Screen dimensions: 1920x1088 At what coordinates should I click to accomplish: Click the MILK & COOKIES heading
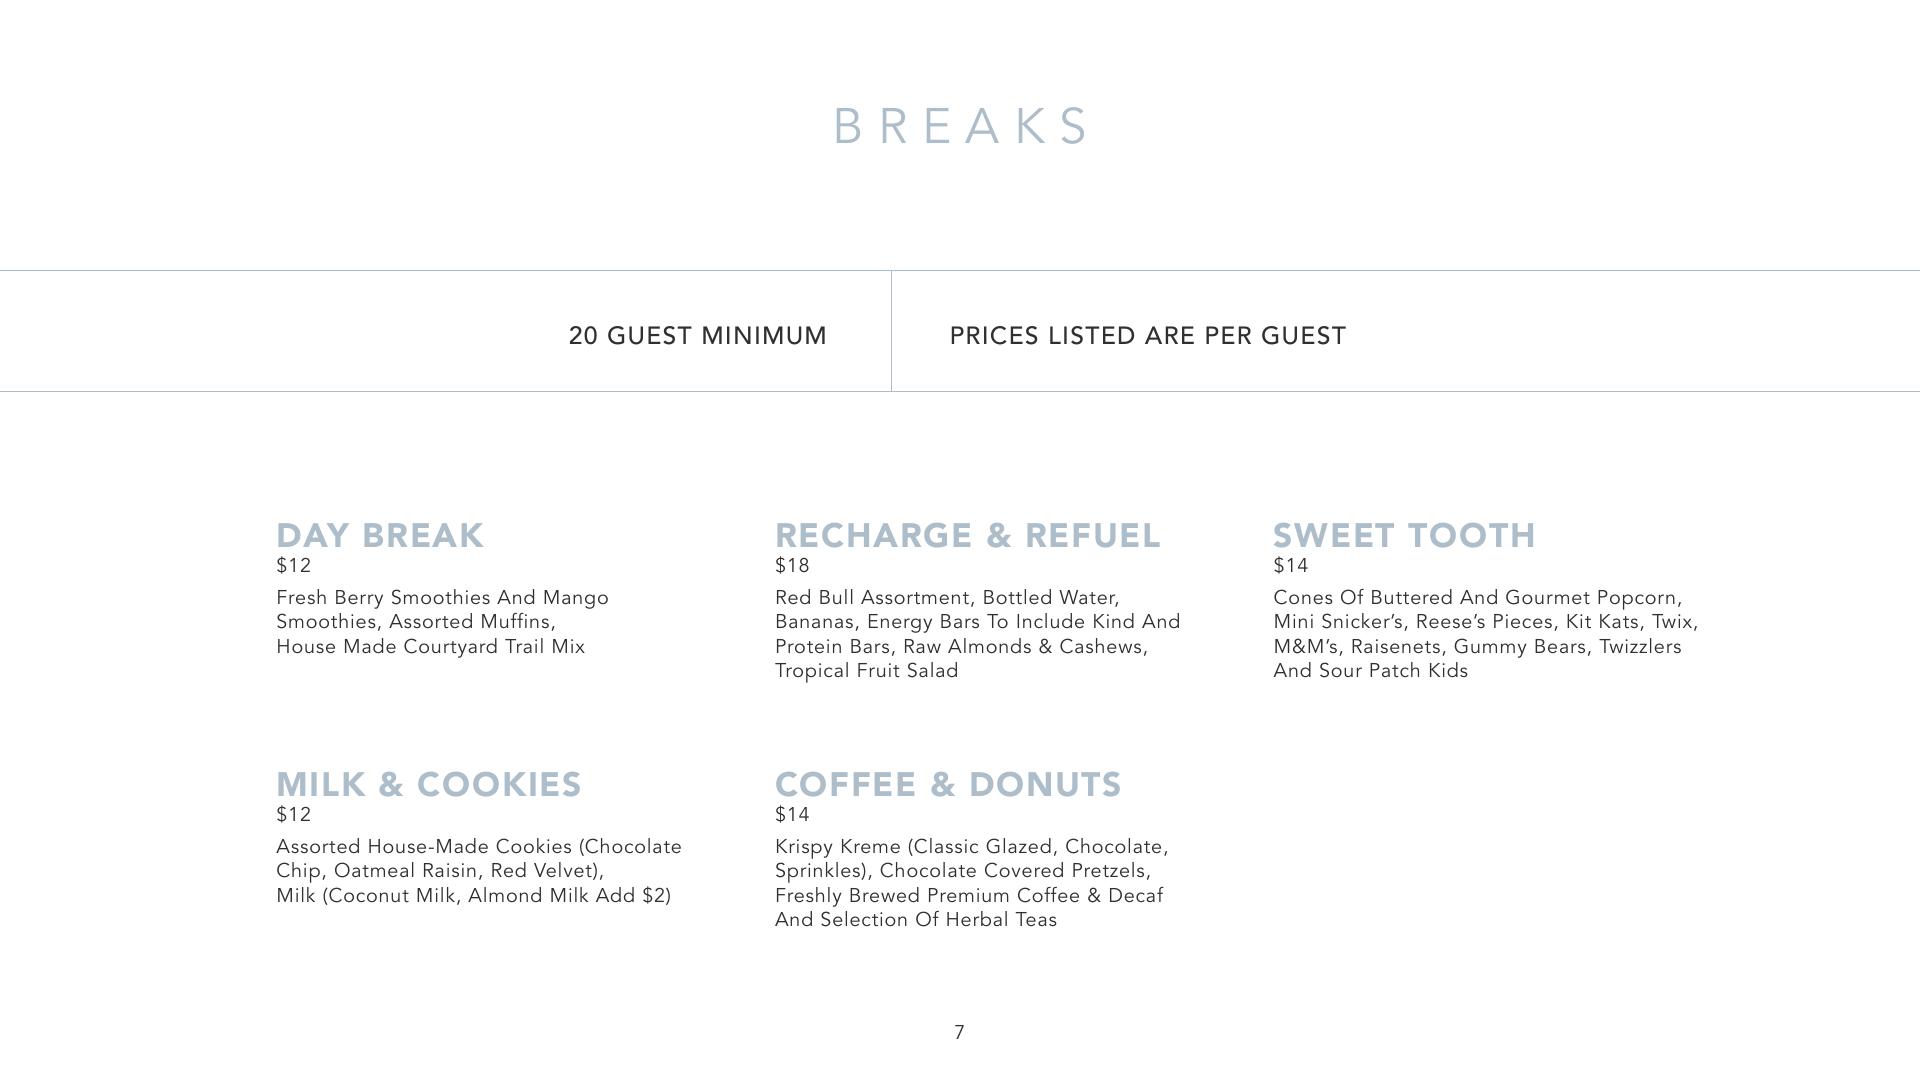(x=428, y=785)
